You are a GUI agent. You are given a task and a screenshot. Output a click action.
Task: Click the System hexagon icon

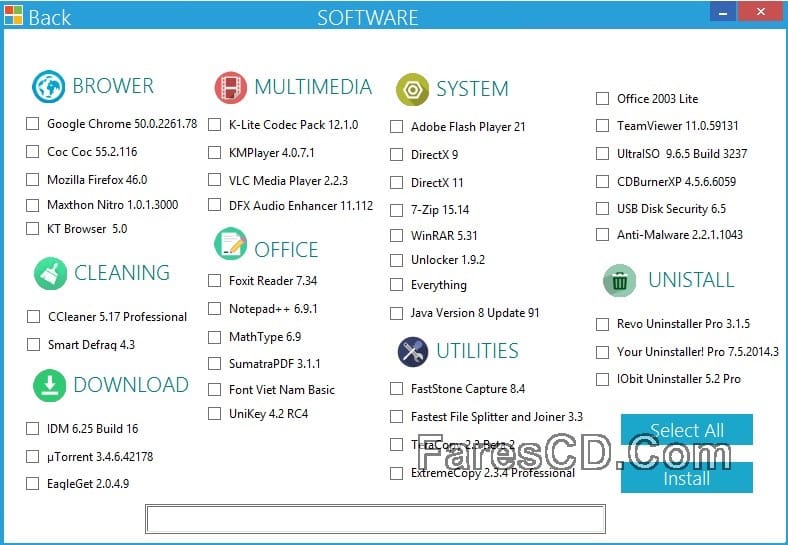(412, 89)
